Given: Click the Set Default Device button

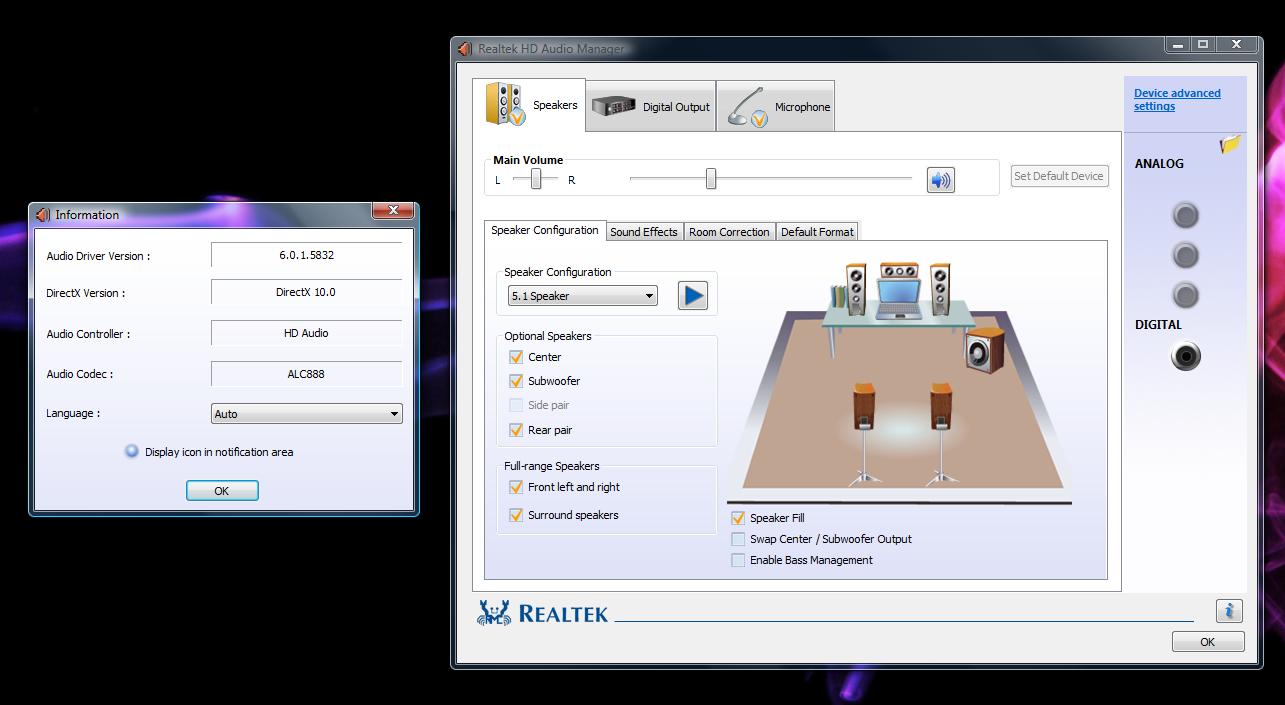Looking at the screenshot, I should pyautogui.click(x=1059, y=176).
